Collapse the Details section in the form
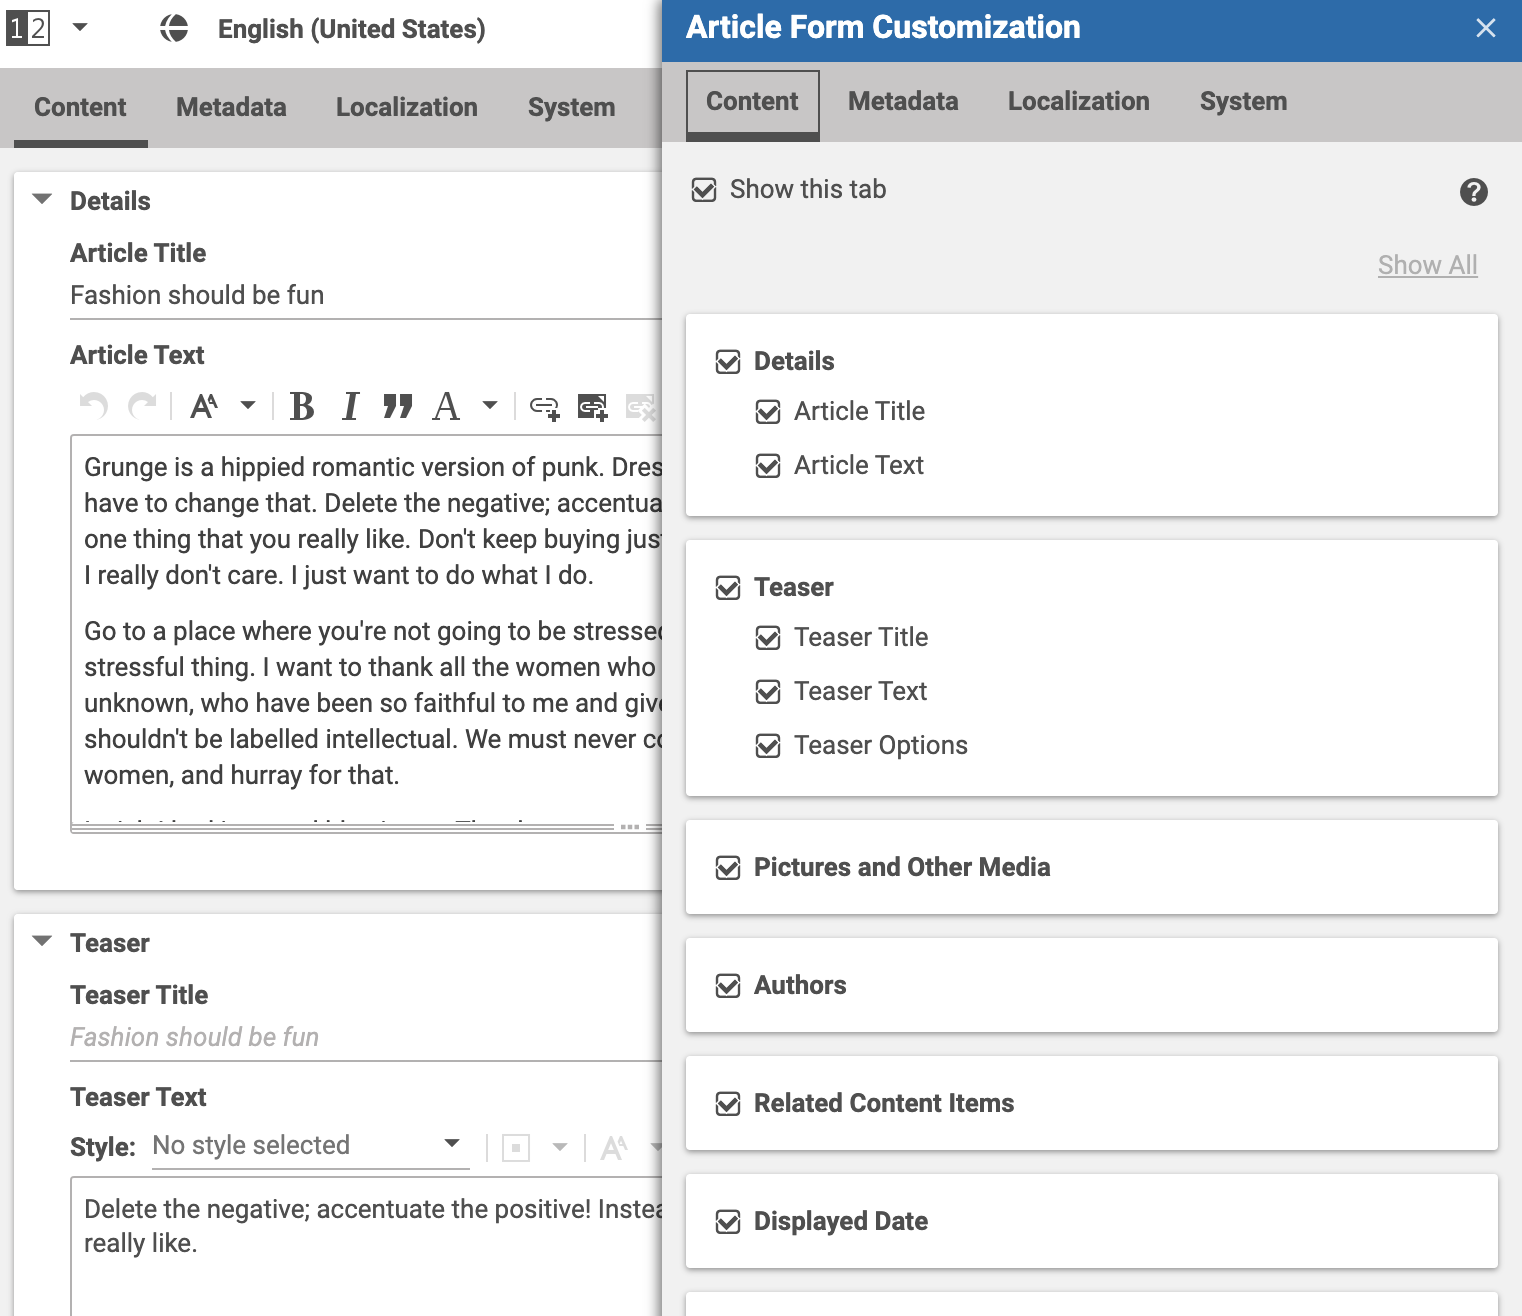Screen dimensions: 1522x1316 click(x=42, y=200)
